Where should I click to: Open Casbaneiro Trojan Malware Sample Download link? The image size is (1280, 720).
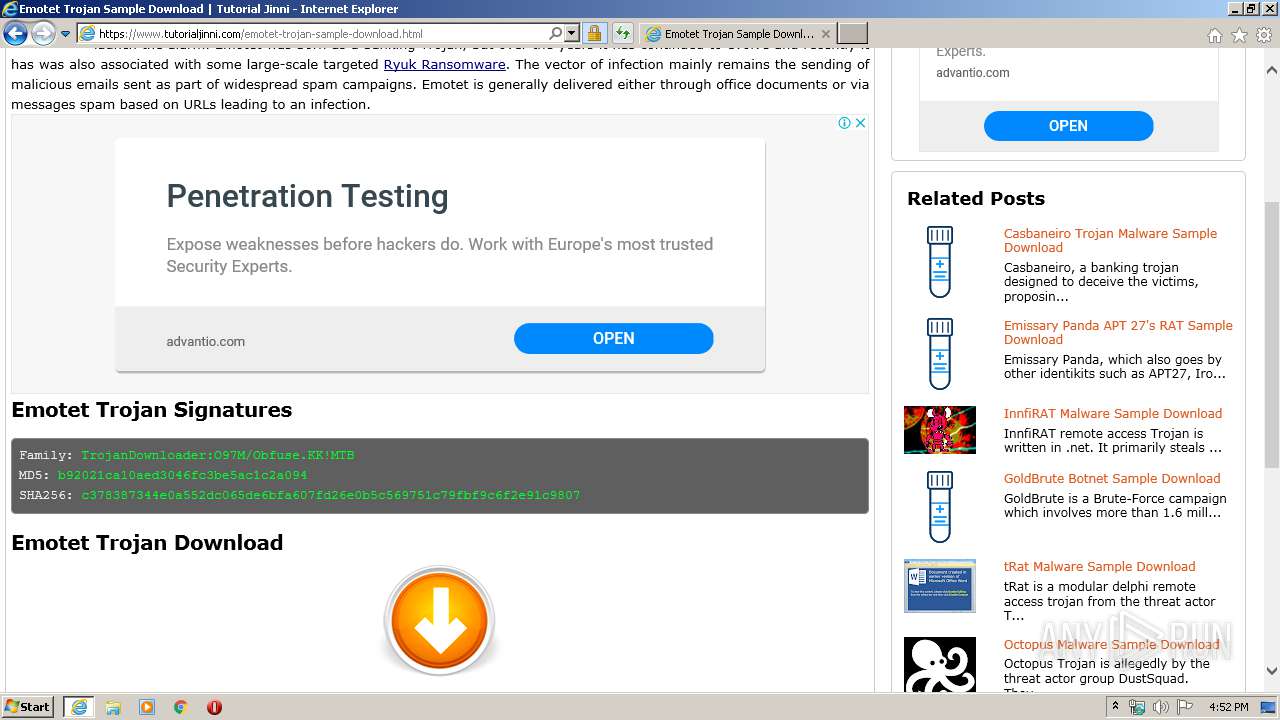pos(1110,240)
